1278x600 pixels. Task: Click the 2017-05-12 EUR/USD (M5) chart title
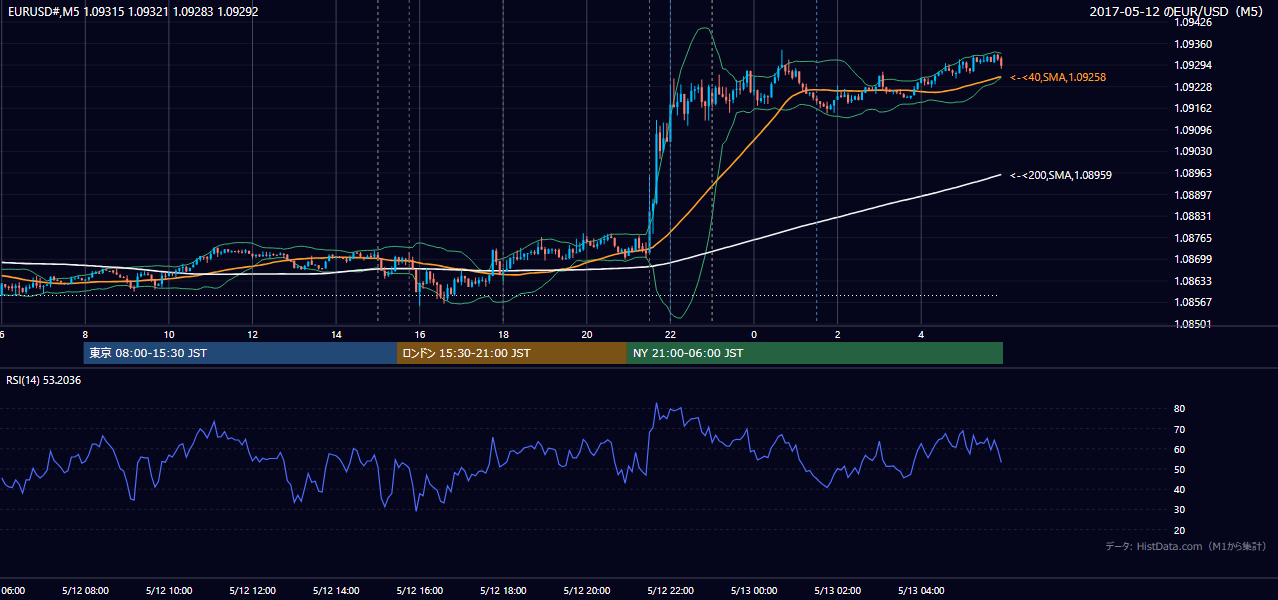[x=1178, y=11]
